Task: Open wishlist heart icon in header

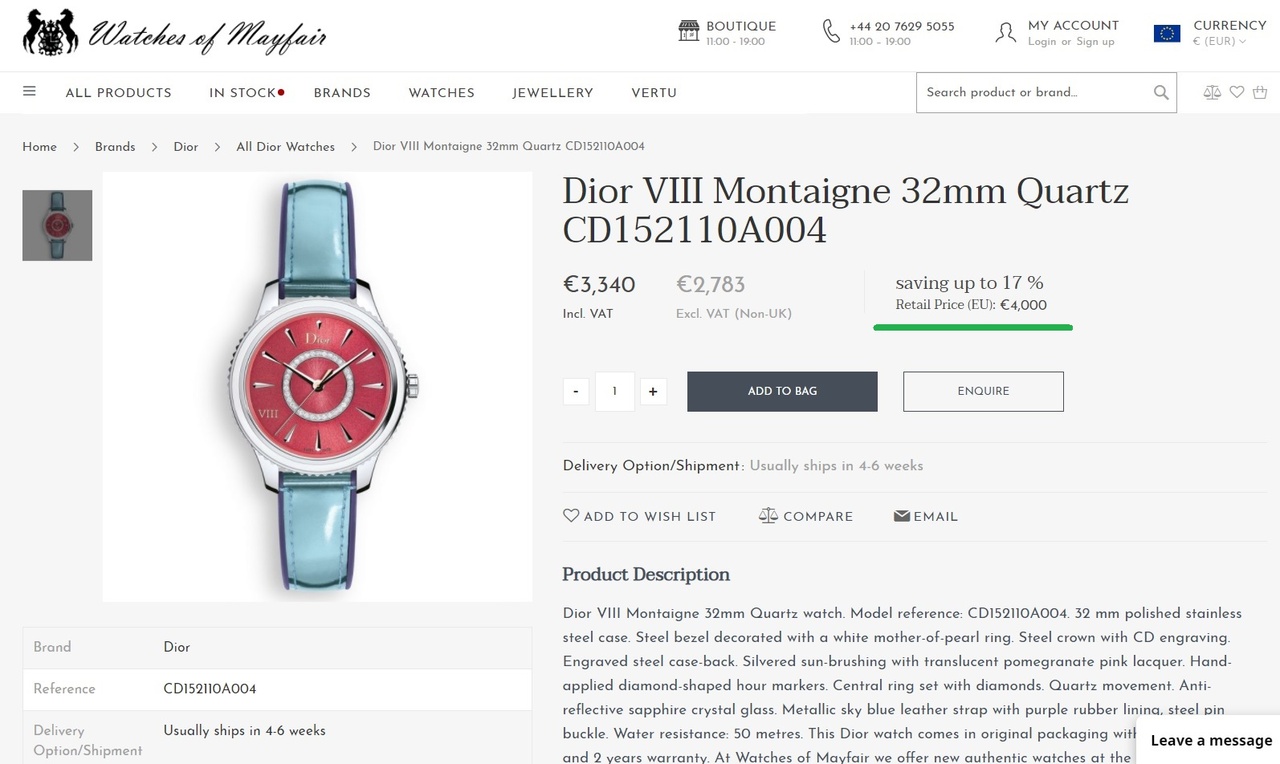Action: coord(1237,92)
